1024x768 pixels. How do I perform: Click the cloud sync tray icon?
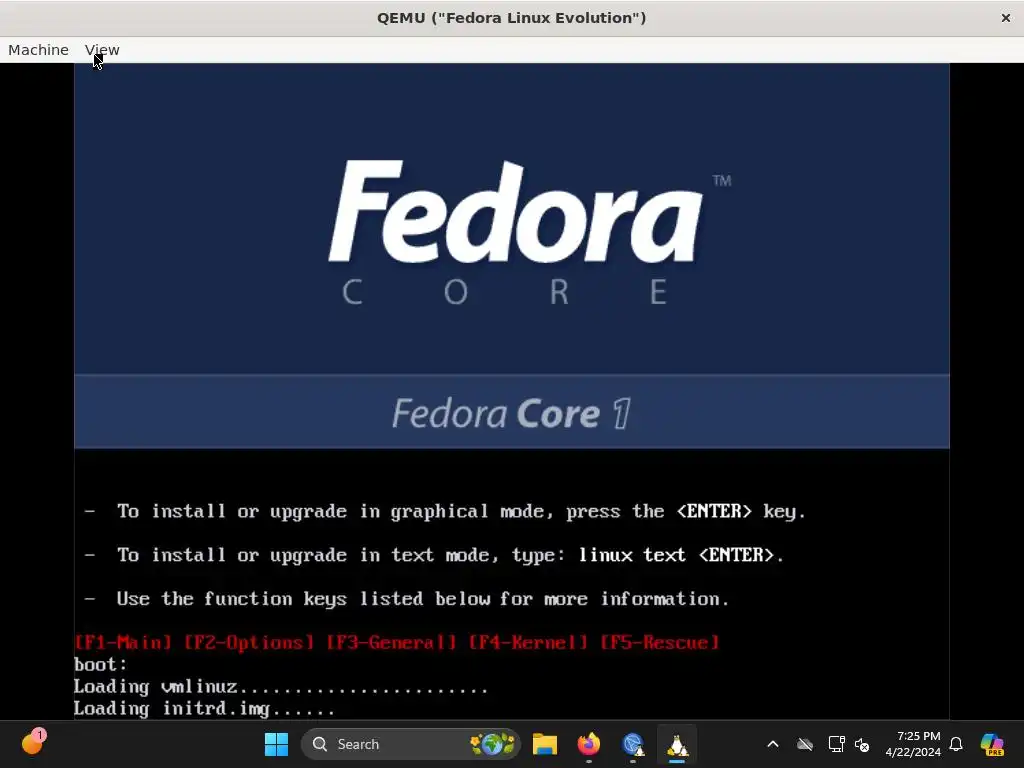(805, 744)
